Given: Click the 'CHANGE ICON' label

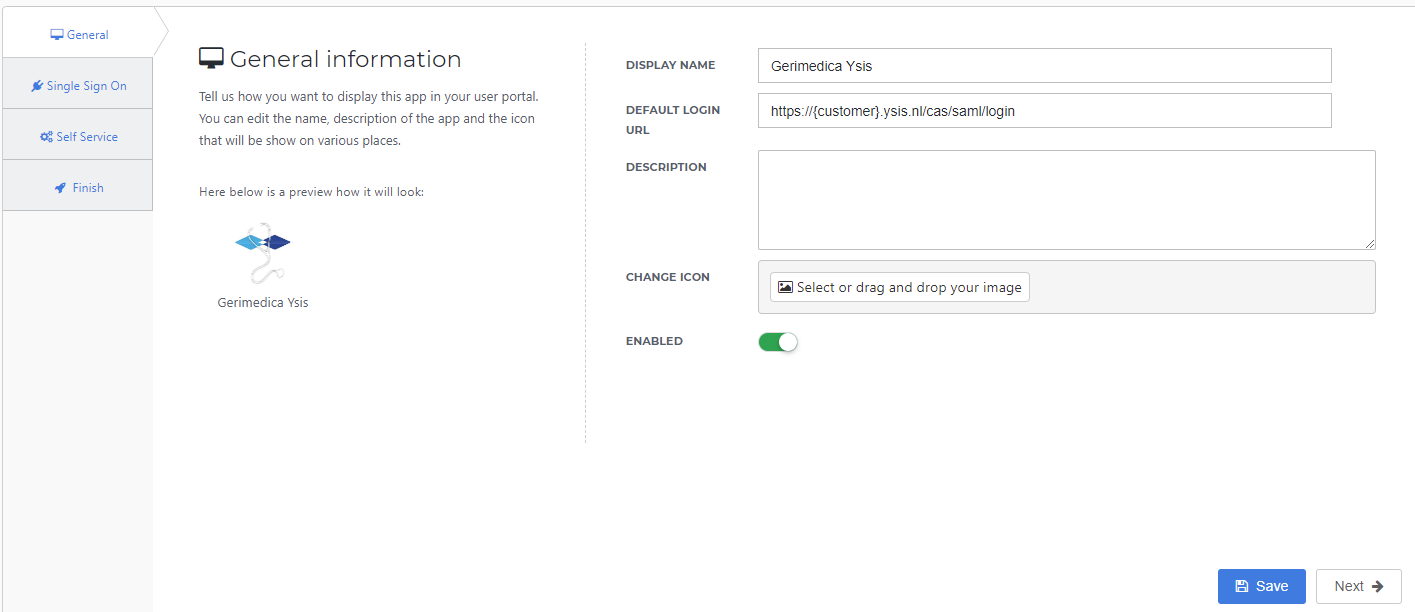Looking at the screenshot, I should pyautogui.click(x=668, y=277).
